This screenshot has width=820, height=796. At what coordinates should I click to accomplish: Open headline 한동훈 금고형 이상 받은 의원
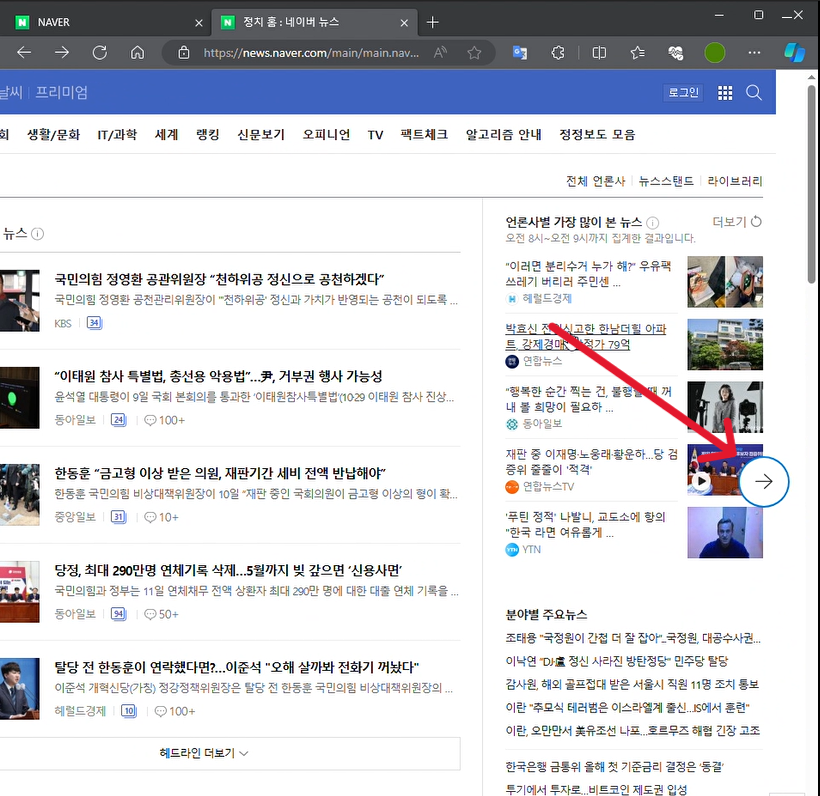pyautogui.click(x=220, y=473)
